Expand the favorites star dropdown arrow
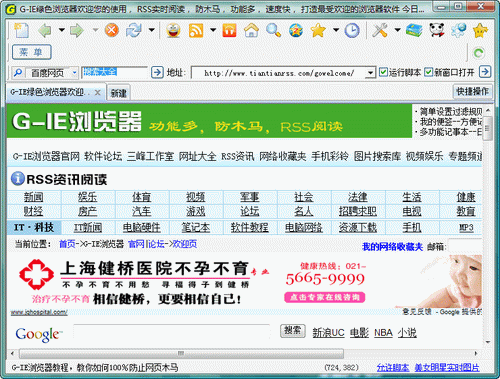 tap(336, 30)
